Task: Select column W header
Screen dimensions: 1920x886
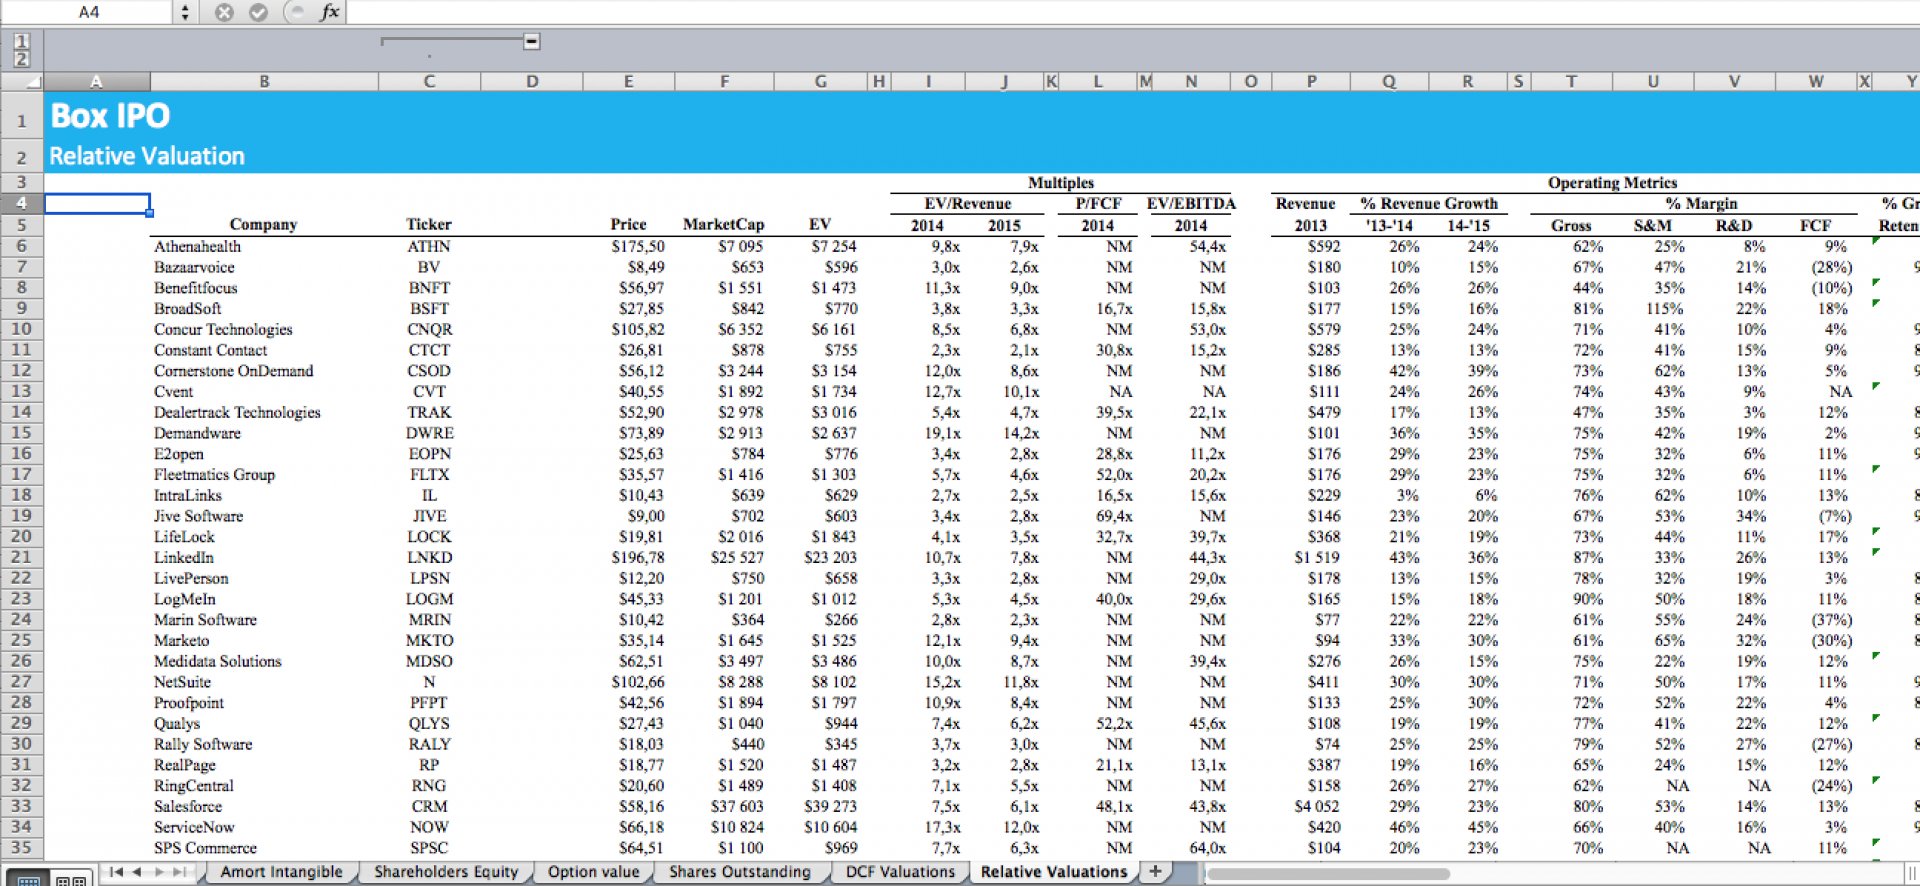Action: (x=1815, y=81)
